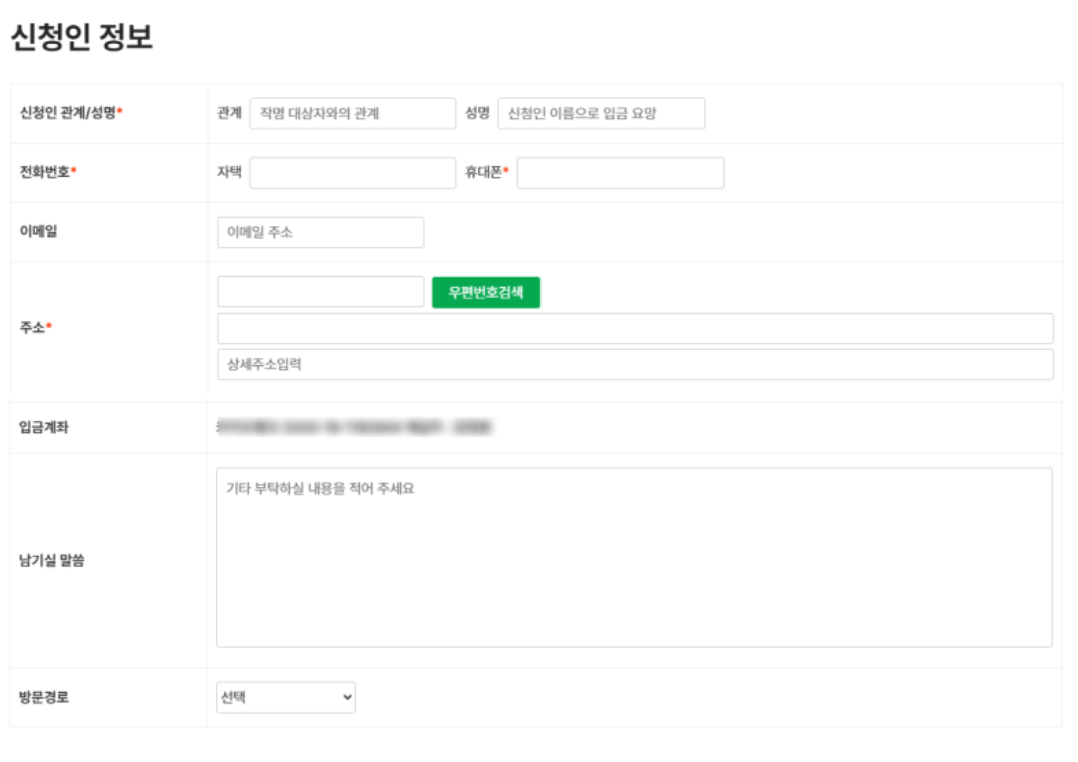Click the 주소 required label
This screenshot has height=762, width=1078.
(36, 327)
